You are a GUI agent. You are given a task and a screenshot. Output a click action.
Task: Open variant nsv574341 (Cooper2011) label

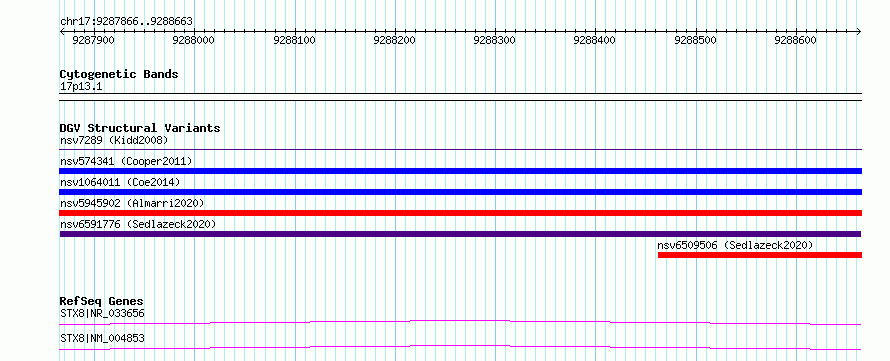point(126,161)
